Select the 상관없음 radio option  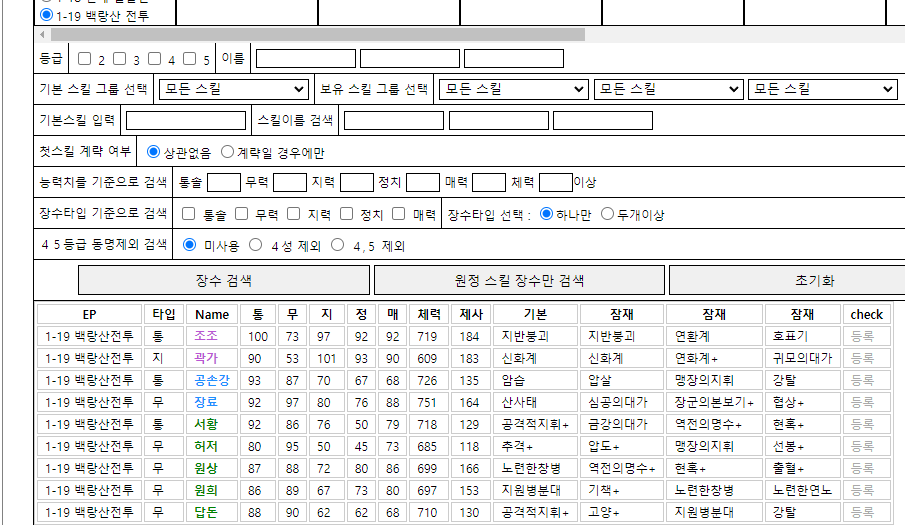[153, 152]
